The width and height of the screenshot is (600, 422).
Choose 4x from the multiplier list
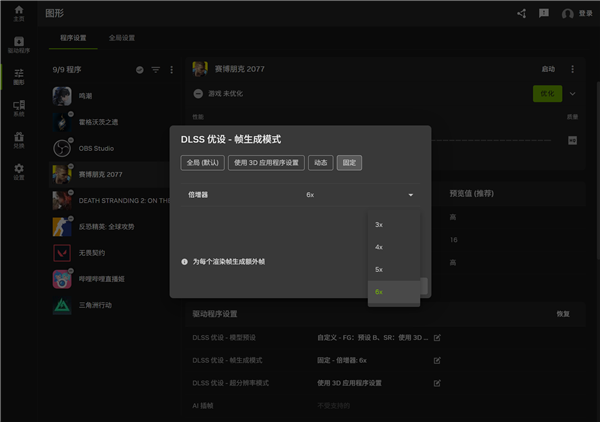click(x=379, y=246)
